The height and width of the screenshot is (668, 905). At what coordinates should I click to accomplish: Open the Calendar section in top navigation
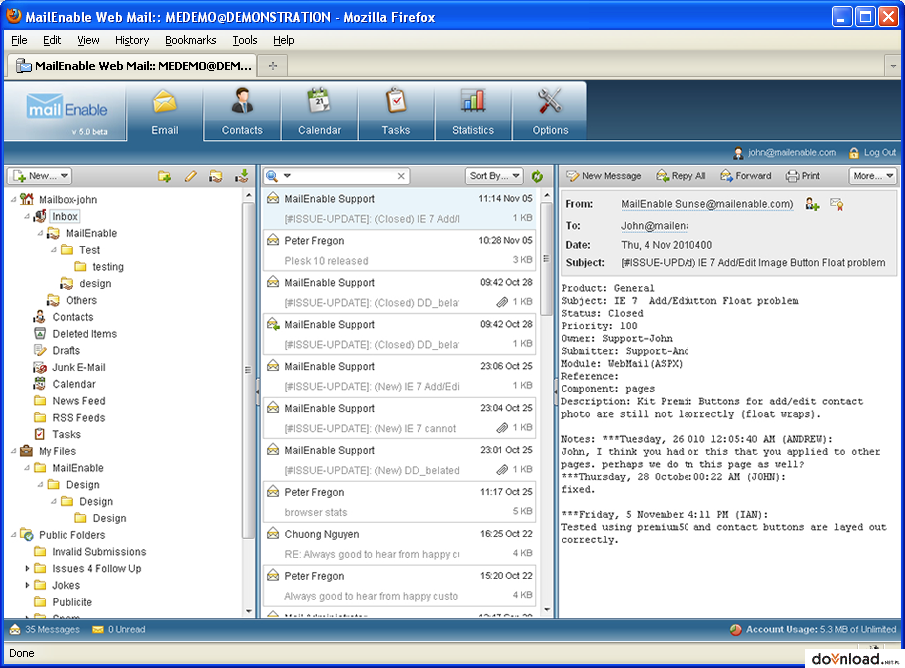[x=319, y=112]
